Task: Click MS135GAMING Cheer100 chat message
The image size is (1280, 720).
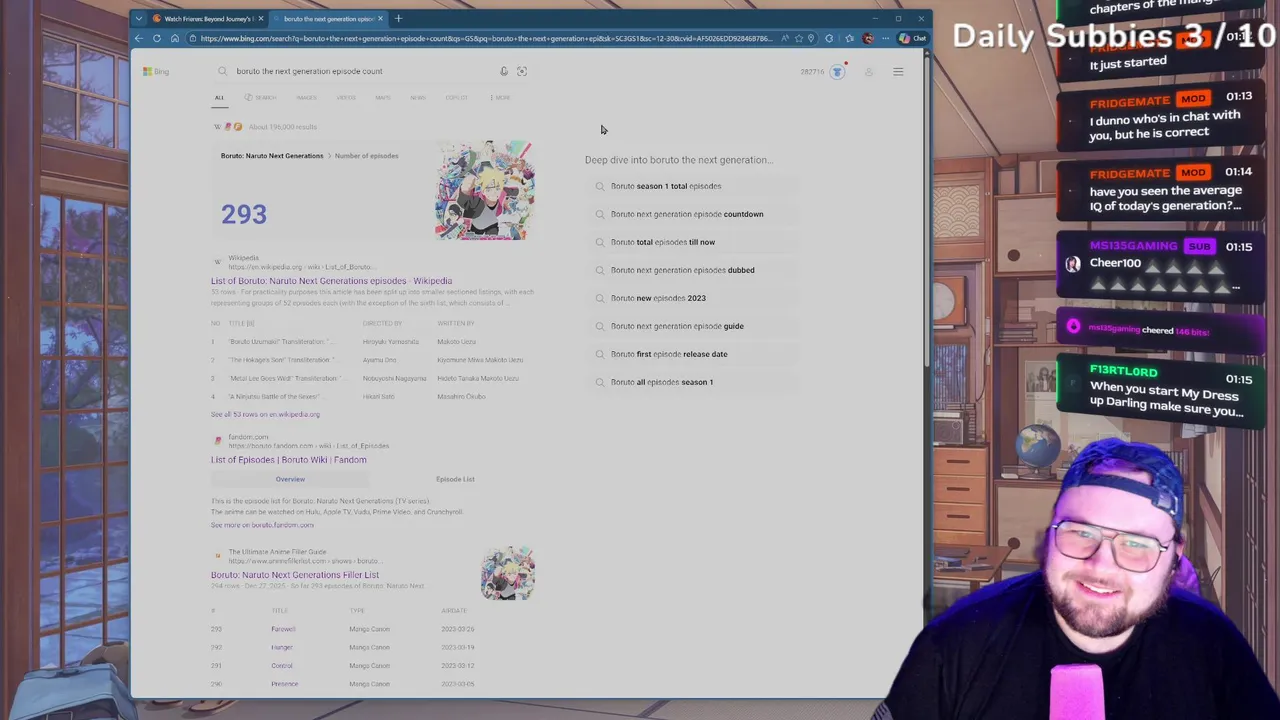Action: coord(1160,264)
